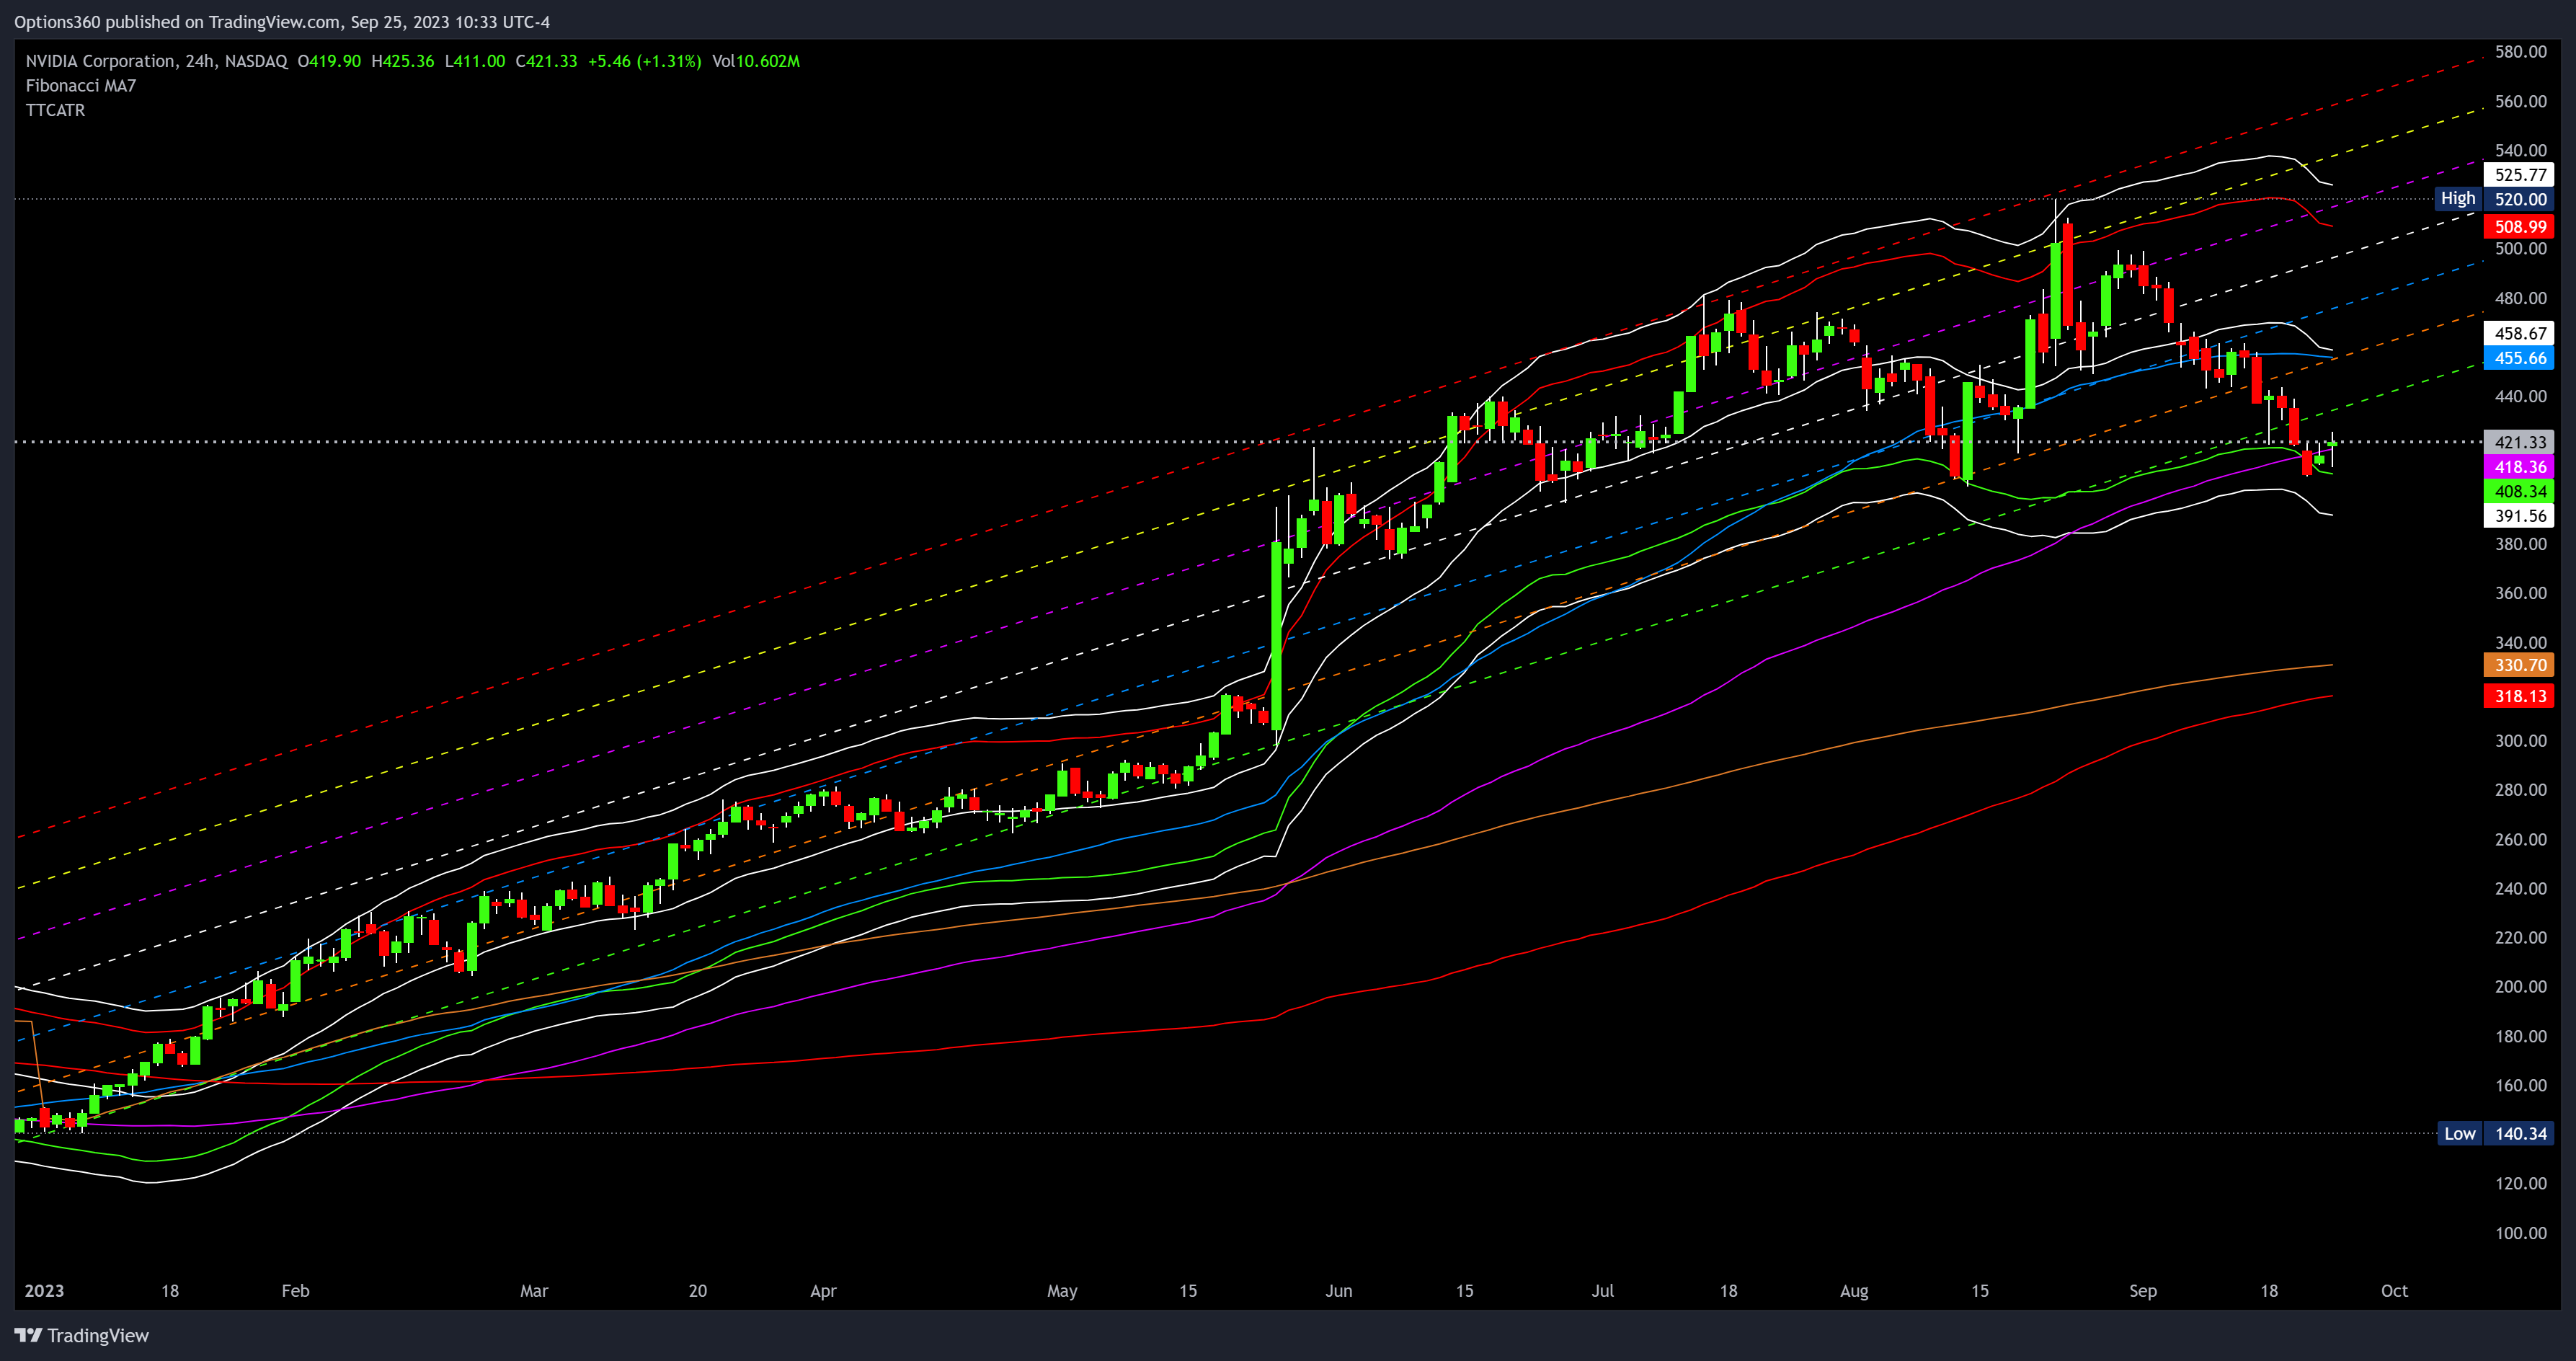Click the 'Aug' label on time axis

pos(1854,1291)
